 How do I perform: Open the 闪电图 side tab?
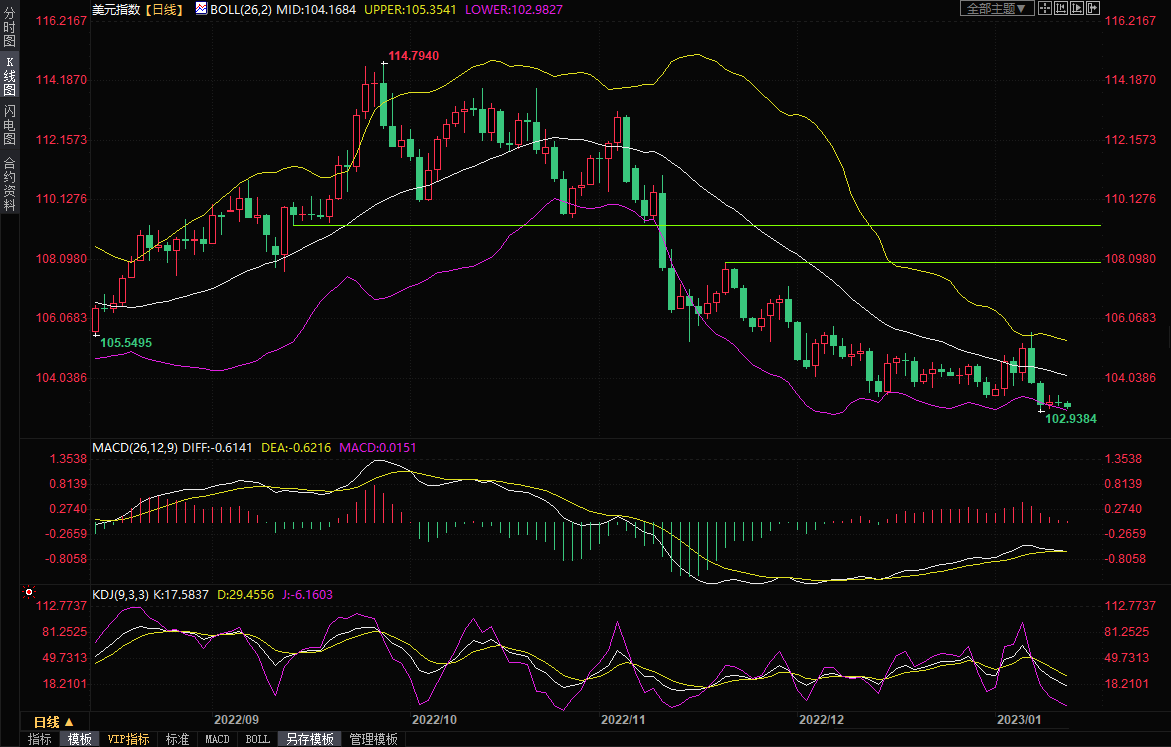point(9,124)
